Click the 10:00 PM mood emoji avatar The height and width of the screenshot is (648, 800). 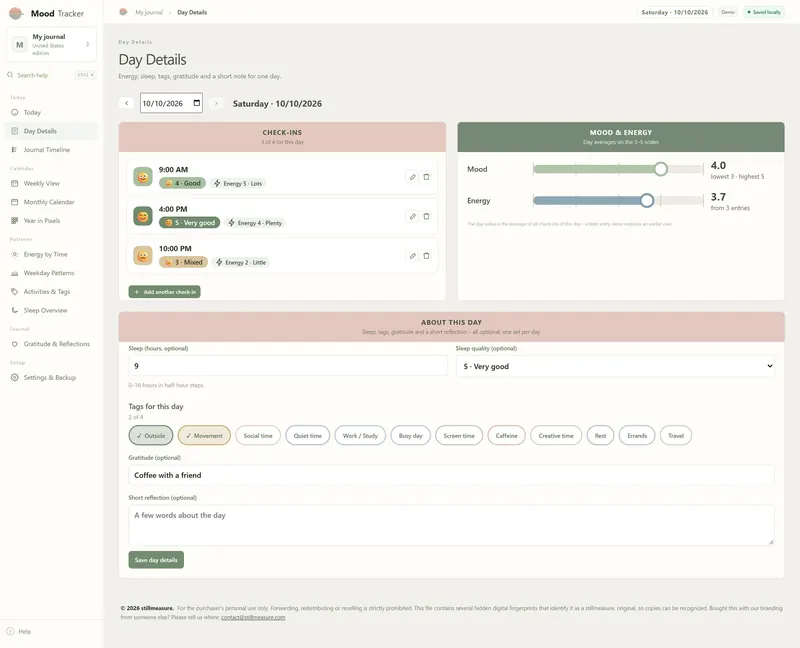pos(143,256)
